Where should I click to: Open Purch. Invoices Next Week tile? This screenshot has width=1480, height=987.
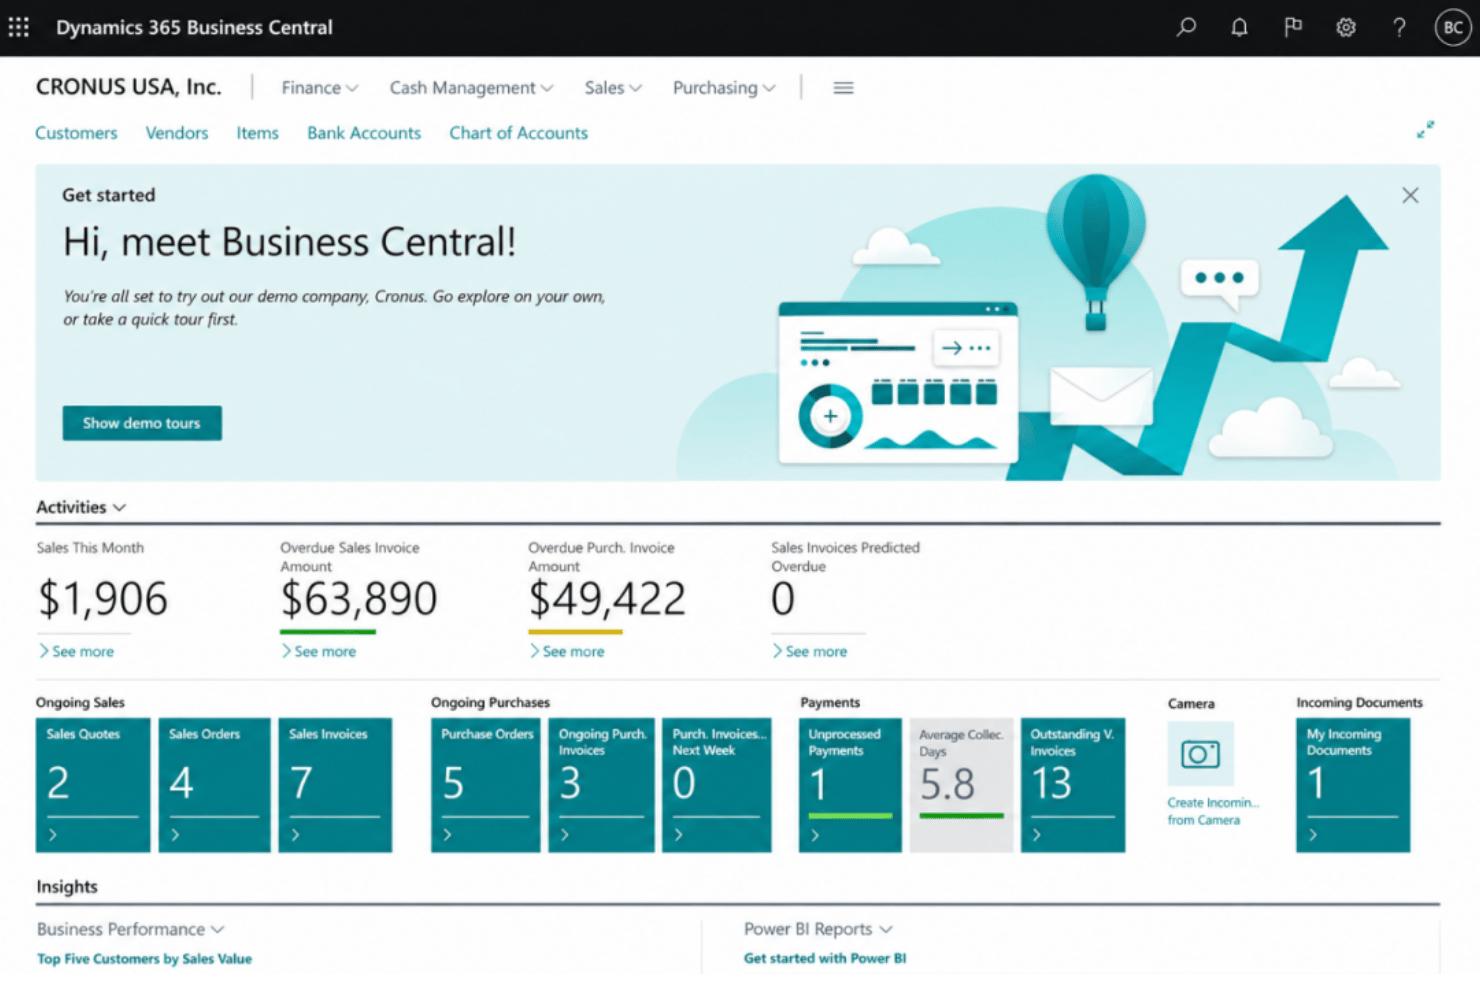717,785
